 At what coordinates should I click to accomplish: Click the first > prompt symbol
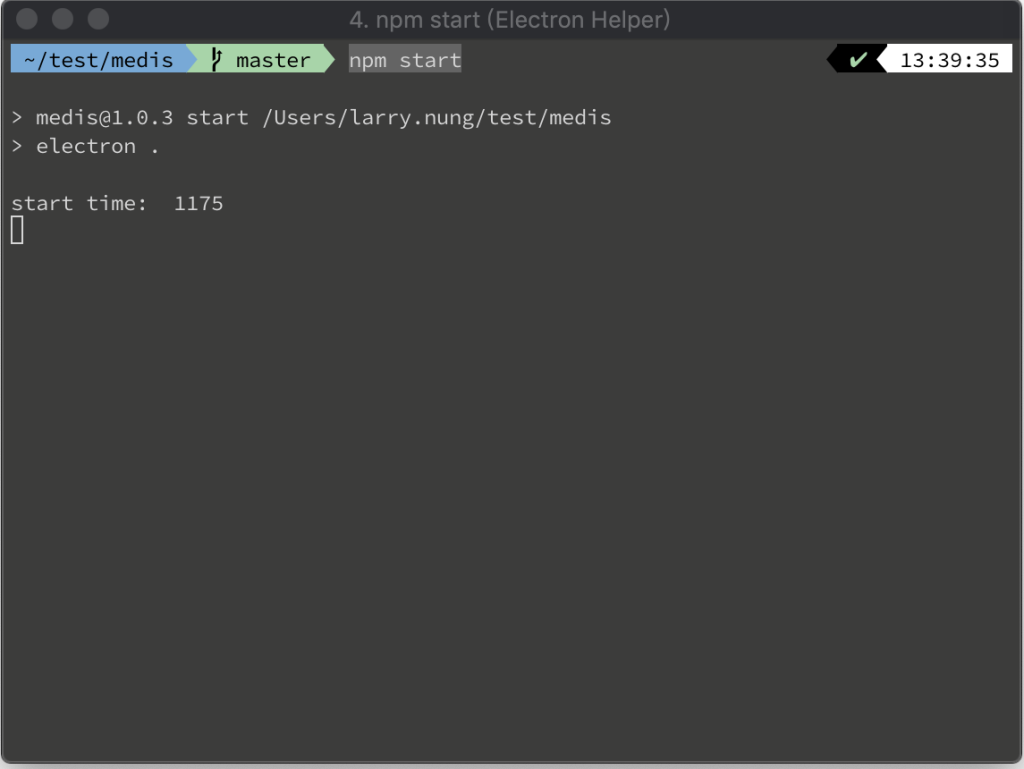click(x=17, y=118)
